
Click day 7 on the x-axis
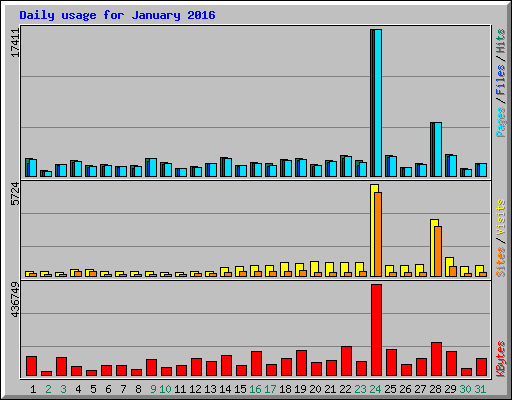[123, 389]
